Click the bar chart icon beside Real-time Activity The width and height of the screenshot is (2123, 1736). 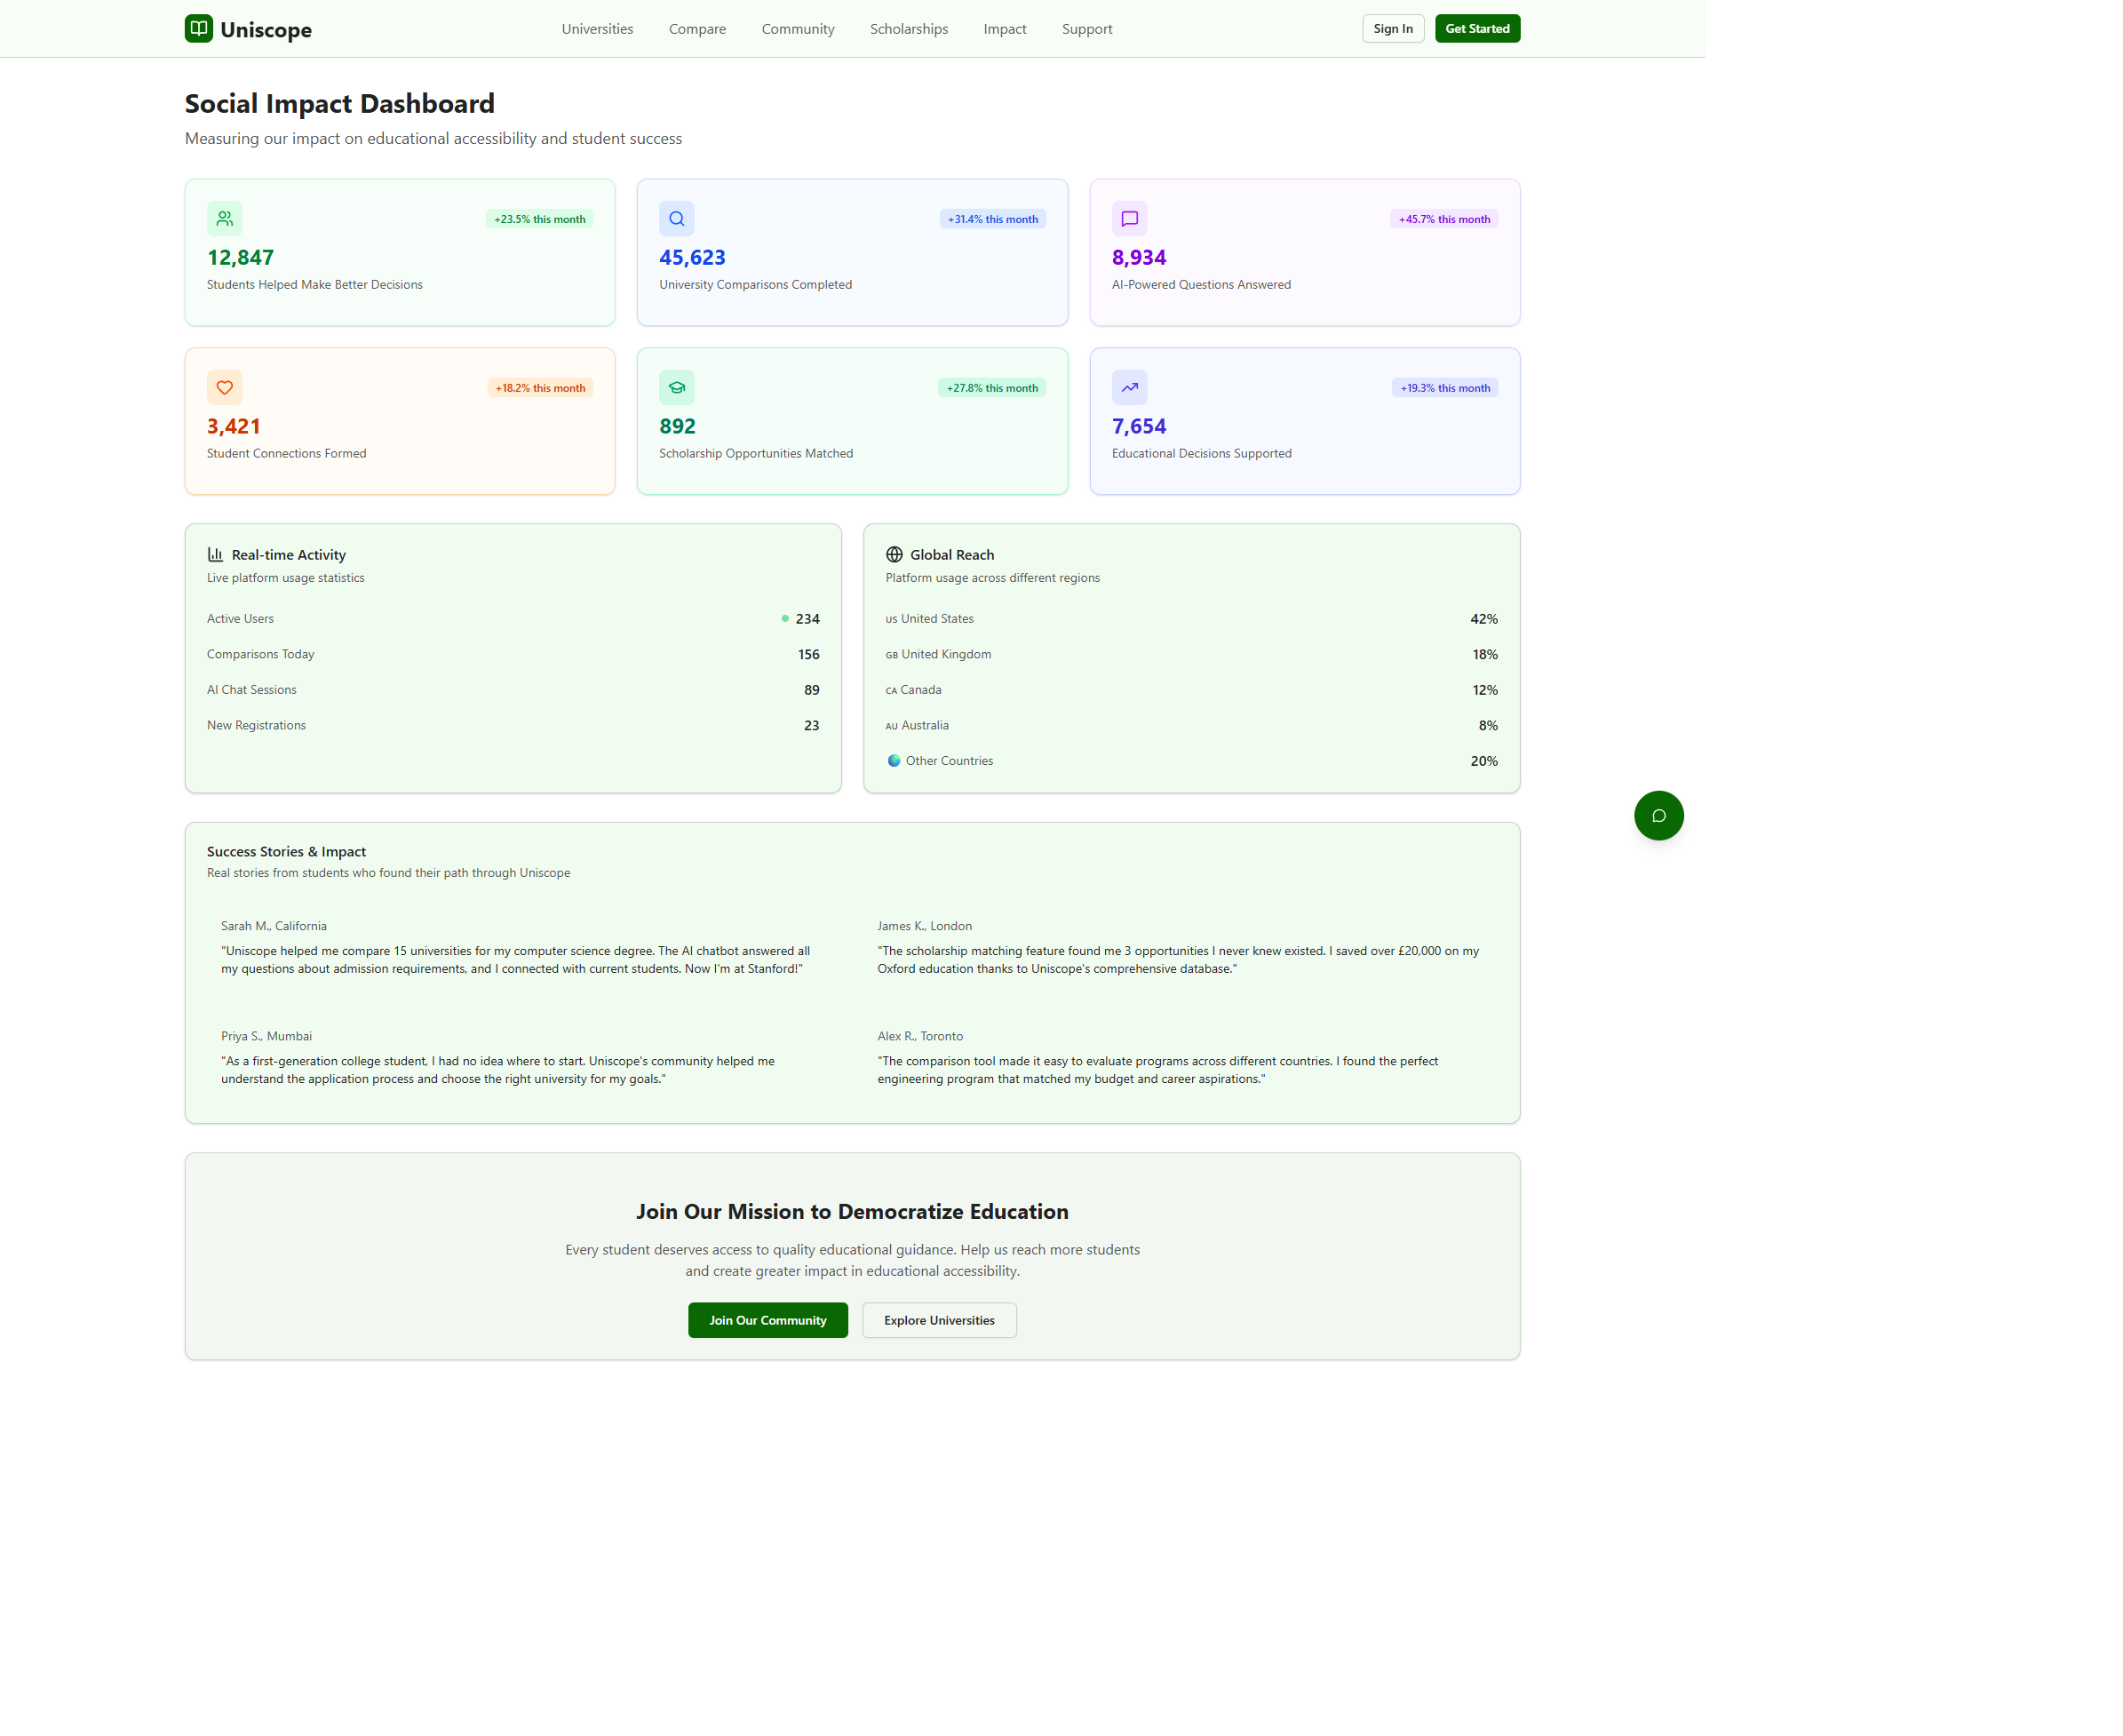pyautogui.click(x=215, y=554)
